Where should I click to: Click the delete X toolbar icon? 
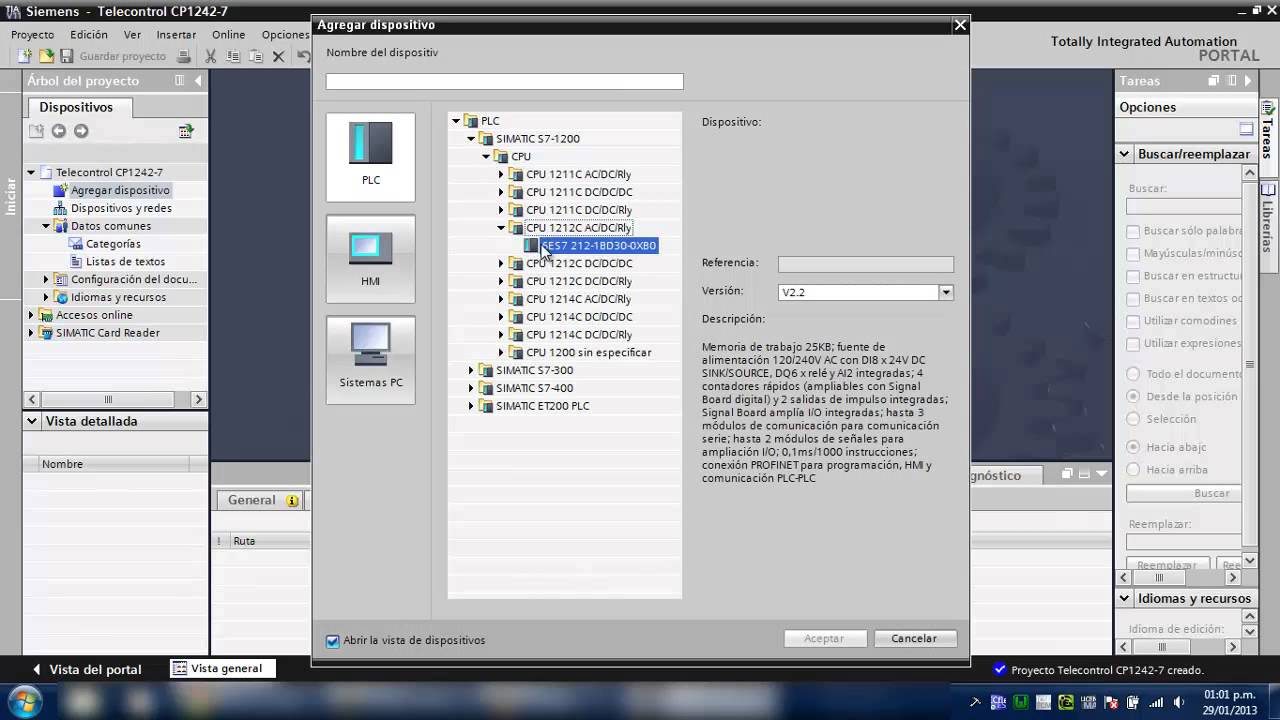pyautogui.click(x=279, y=57)
